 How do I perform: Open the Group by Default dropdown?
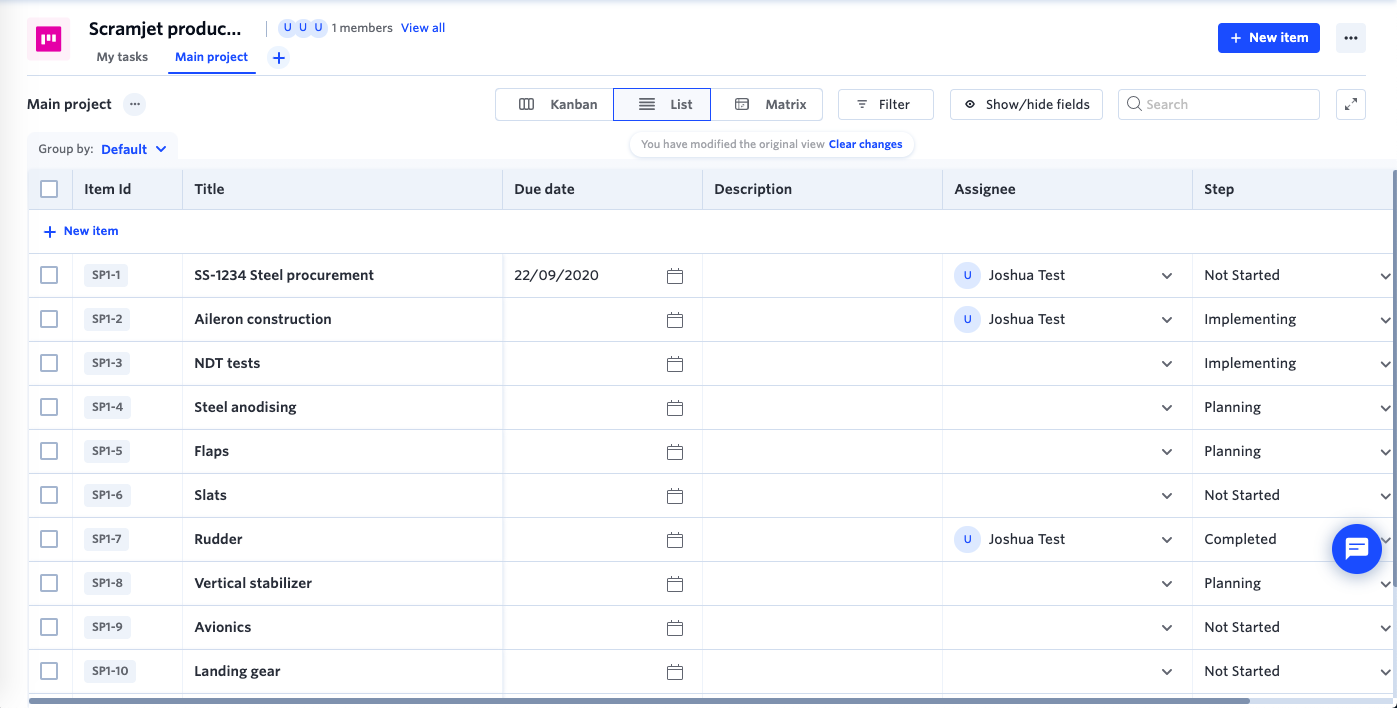(134, 149)
